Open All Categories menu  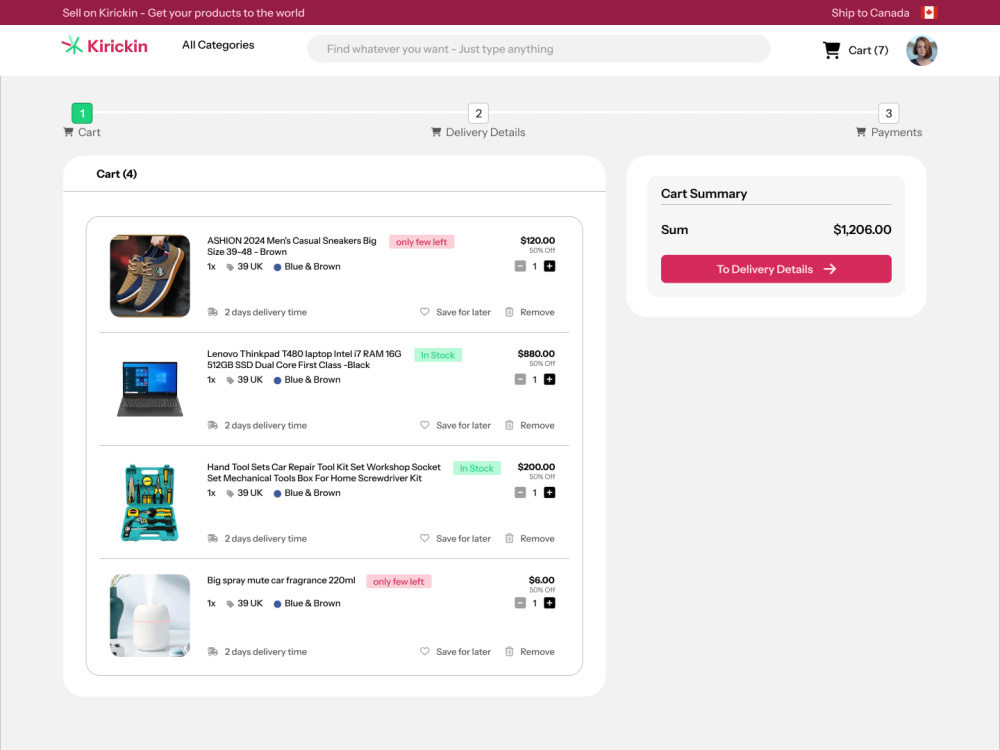coord(218,45)
